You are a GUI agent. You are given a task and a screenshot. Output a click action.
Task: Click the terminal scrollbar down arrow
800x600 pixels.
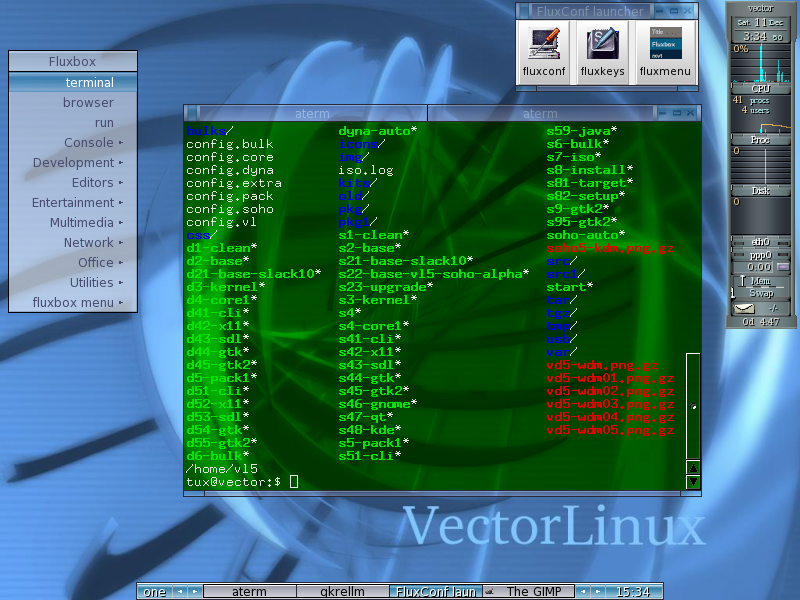click(693, 482)
